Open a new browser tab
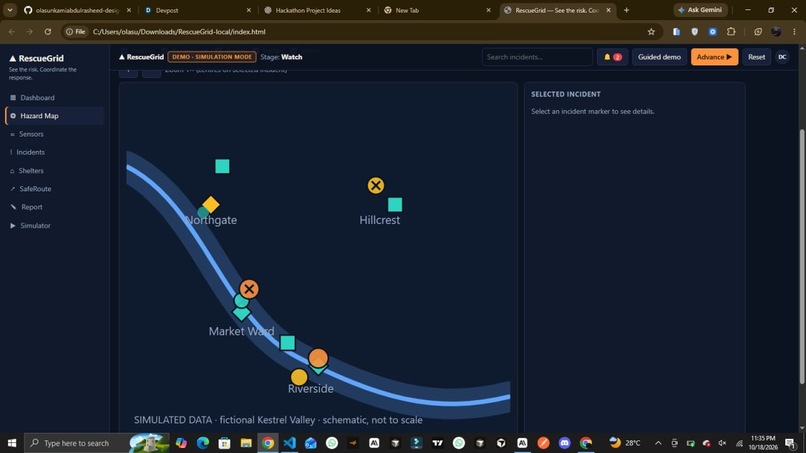This screenshot has height=453, width=806. pyautogui.click(x=626, y=10)
